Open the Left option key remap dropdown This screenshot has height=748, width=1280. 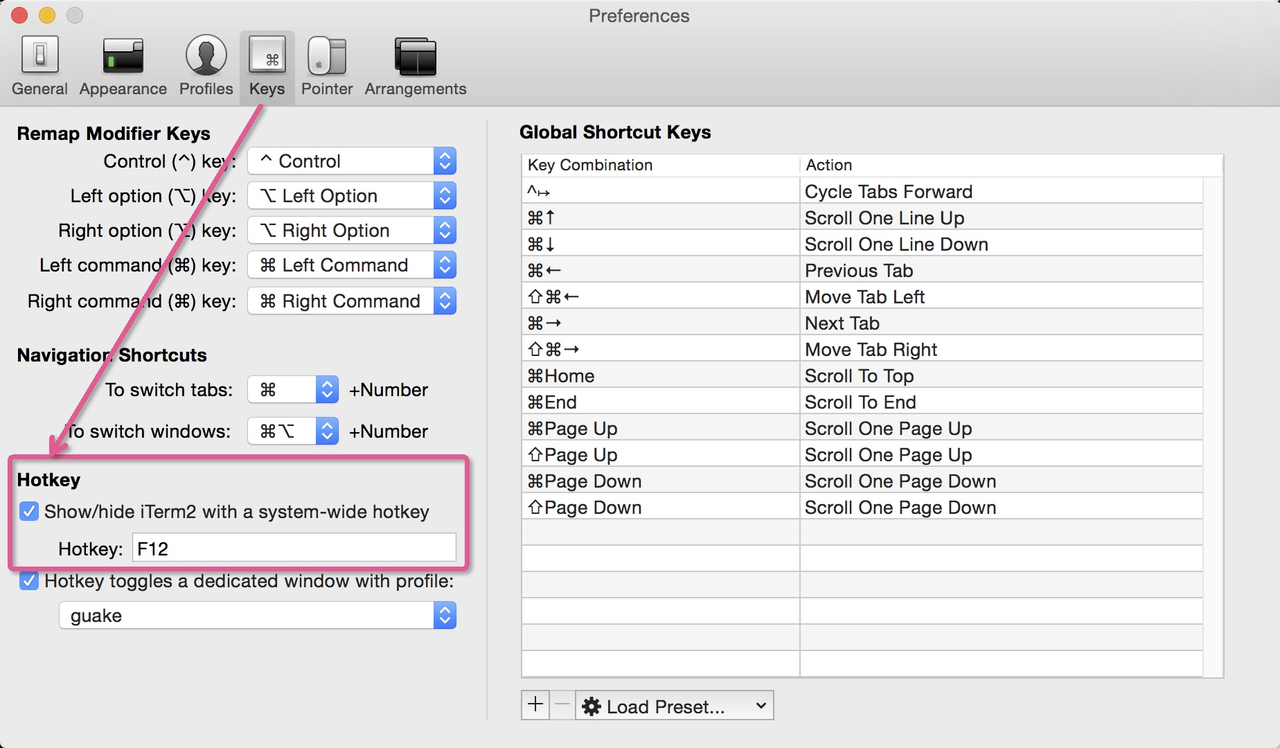click(x=352, y=196)
